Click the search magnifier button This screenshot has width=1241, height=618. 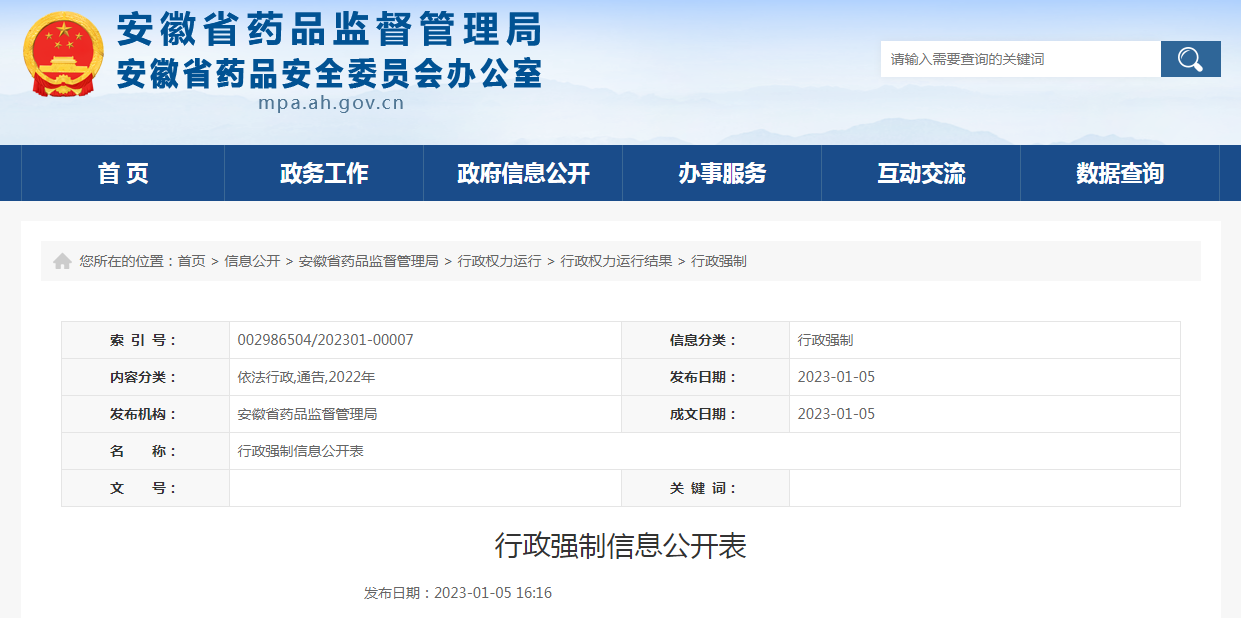coord(1190,59)
